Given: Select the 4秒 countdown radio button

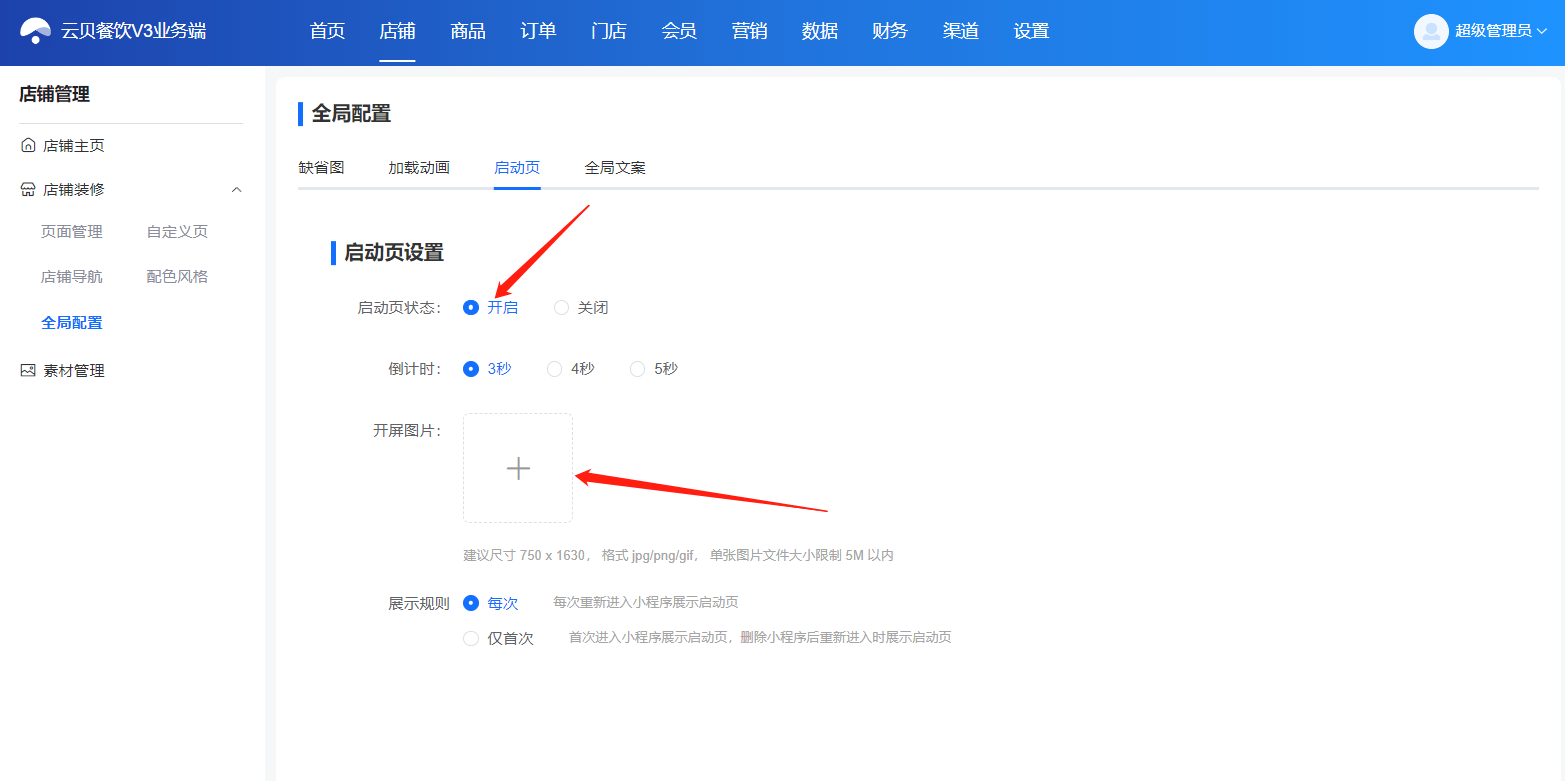Looking at the screenshot, I should 554,369.
